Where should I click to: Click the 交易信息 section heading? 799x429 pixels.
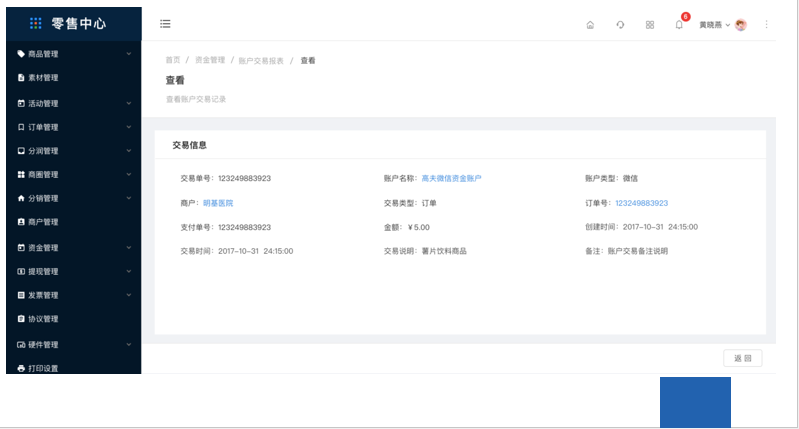click(x=190, y=145)
